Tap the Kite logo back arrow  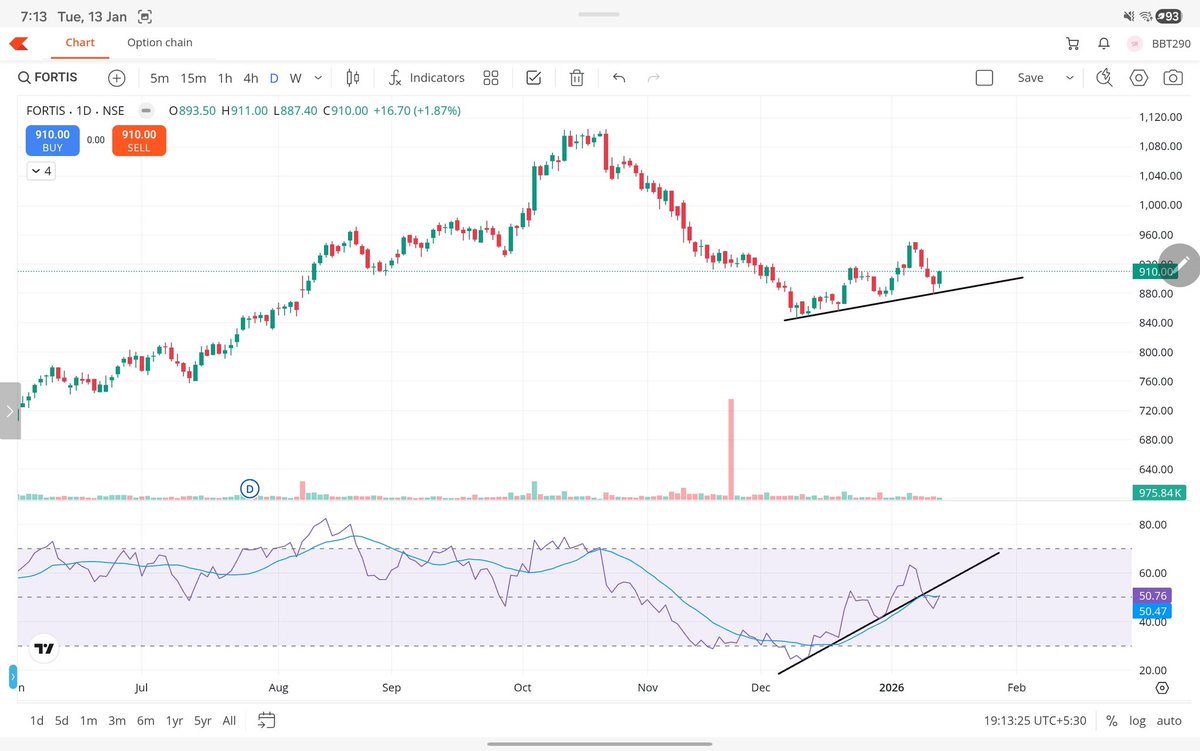(19, 43)
